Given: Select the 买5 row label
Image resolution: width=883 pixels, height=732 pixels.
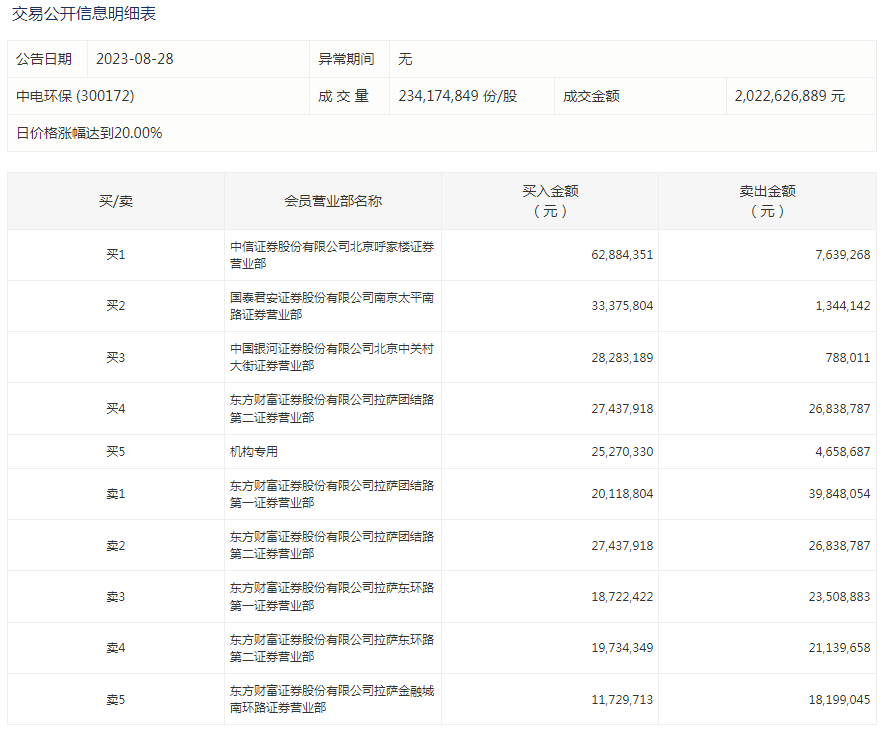Looking at the screenshot, I should pyautogui.click(x=115, y=452).
